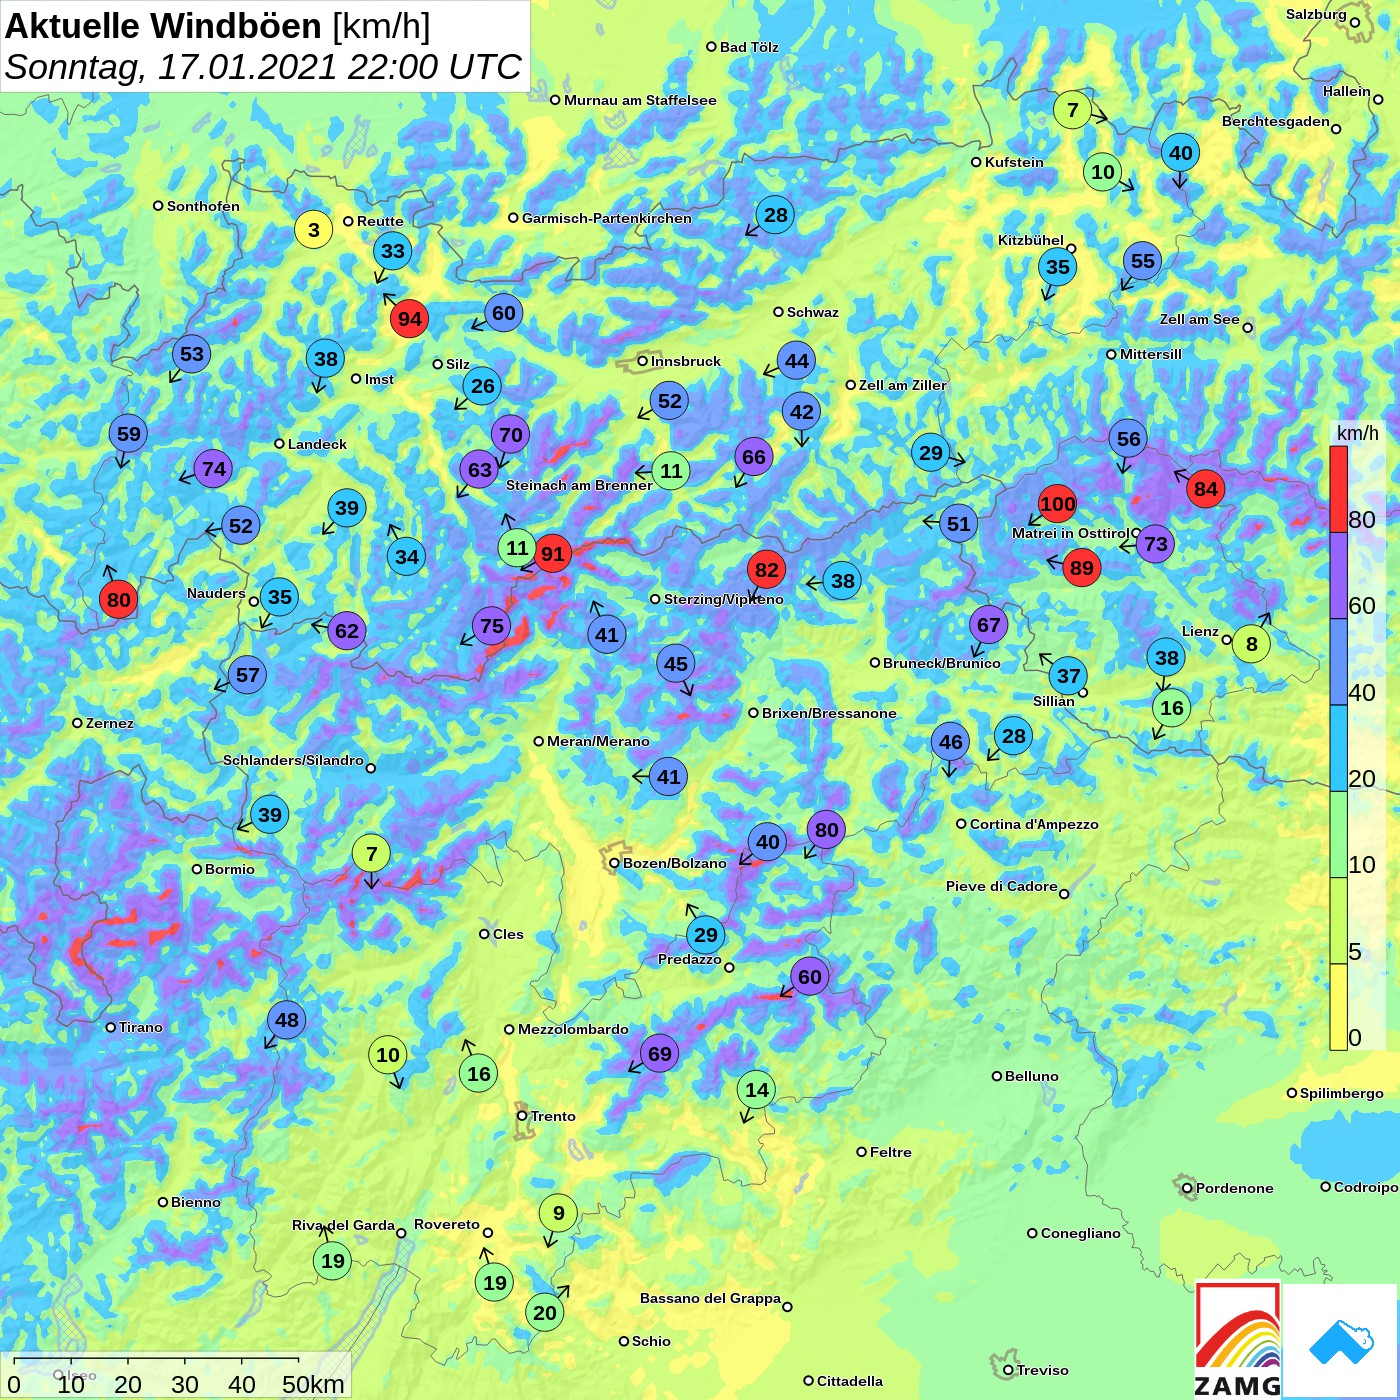The width and height of the screenshot is (1400, 1400).
Task: Select the yellow 3 marker beside Reutte
Action: pyautogui.click(x=314, y=230)
